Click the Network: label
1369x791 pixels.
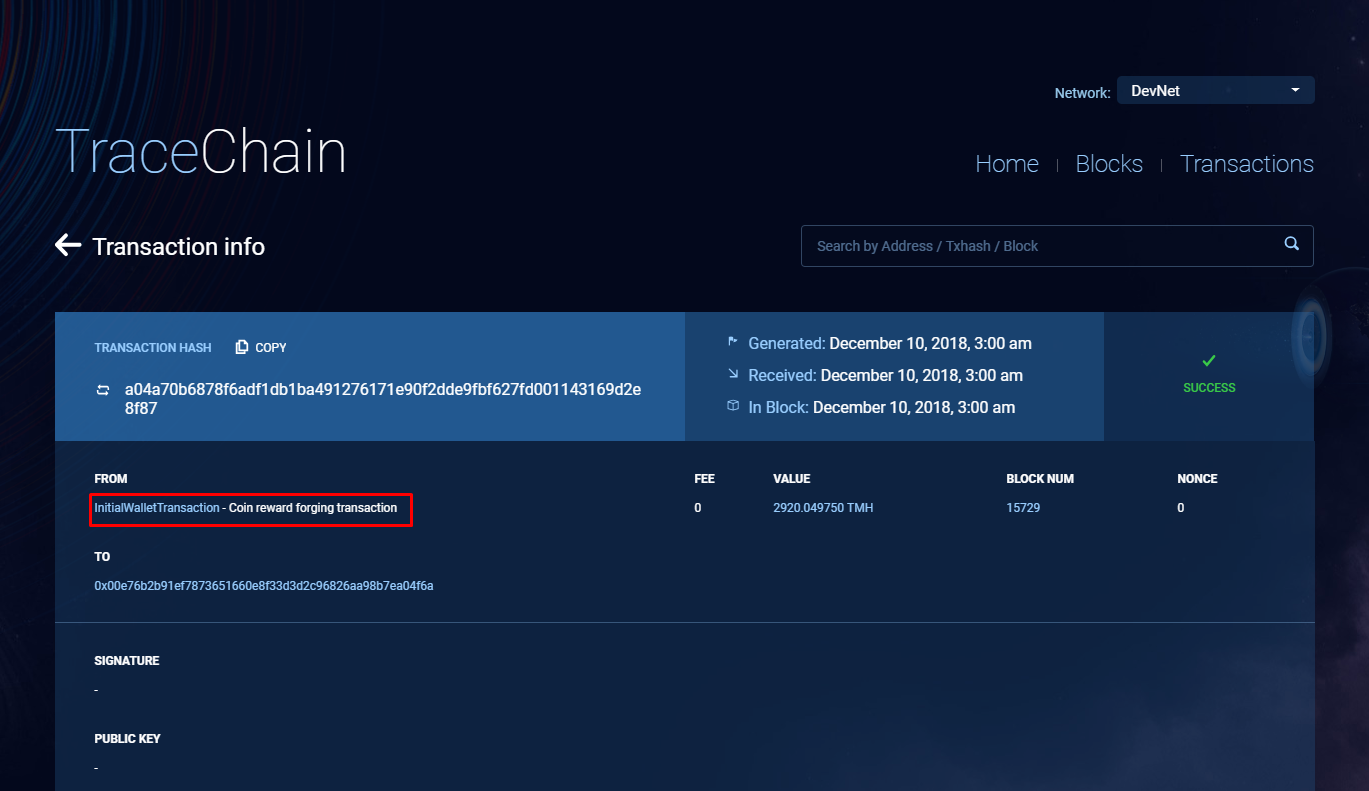point(1082,93)
